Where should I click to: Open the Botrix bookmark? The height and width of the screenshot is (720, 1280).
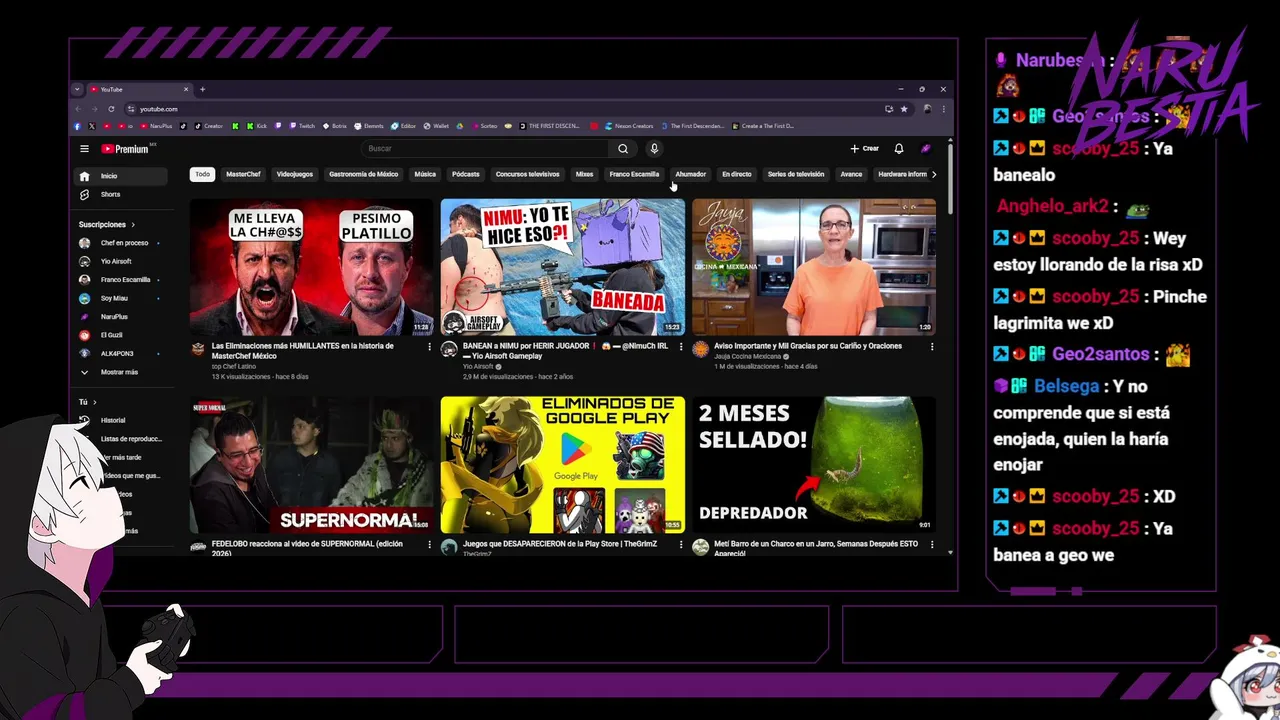(334, 126)
